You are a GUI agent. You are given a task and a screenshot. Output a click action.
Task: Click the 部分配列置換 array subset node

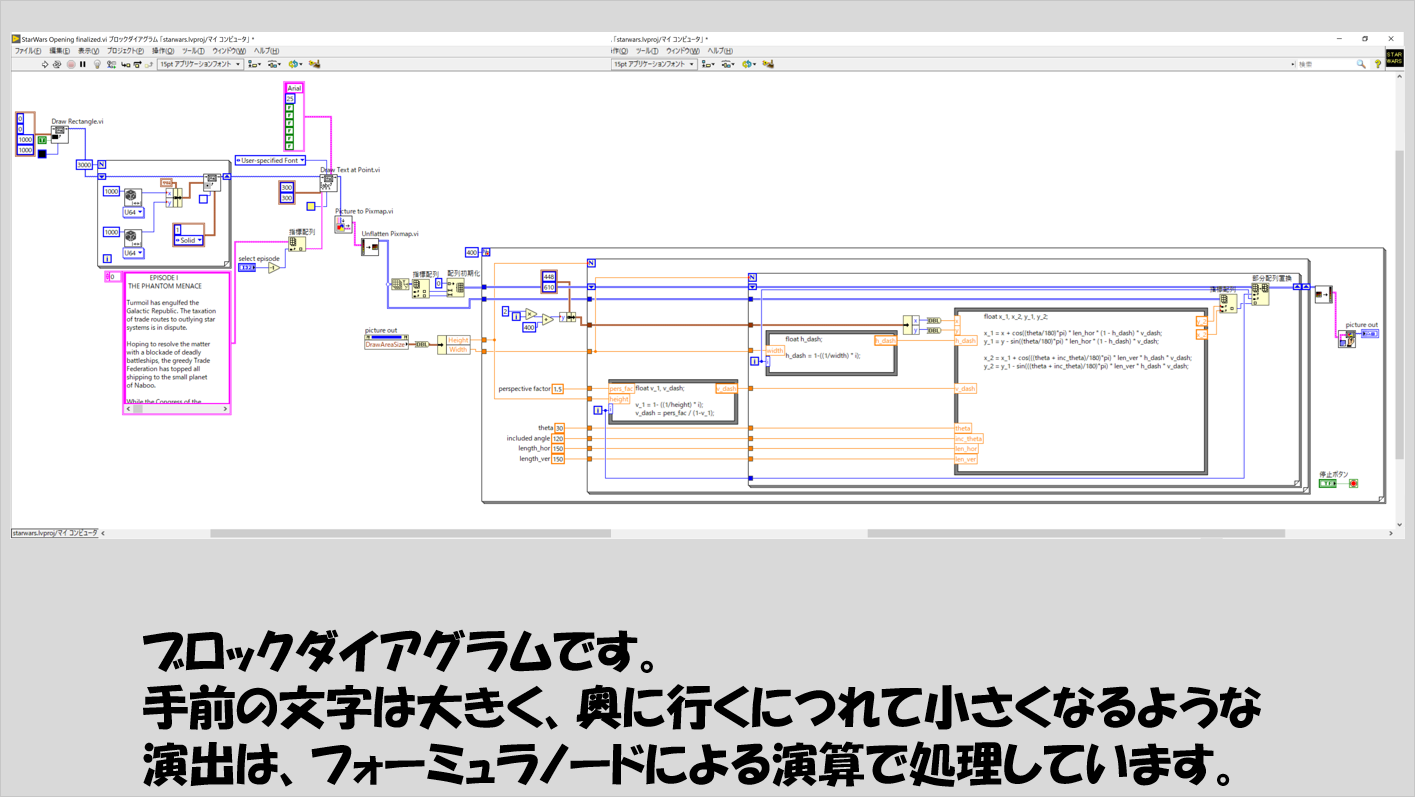[1260, 292]
